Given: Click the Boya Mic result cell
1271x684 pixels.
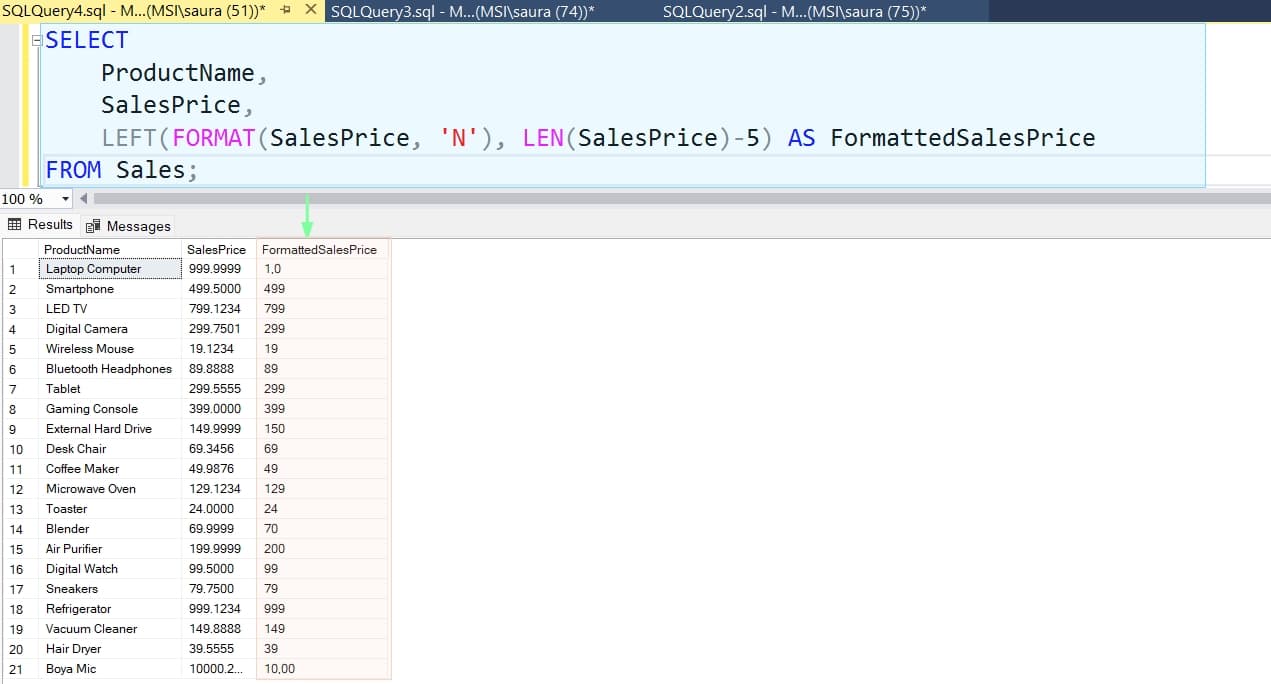Looking at the screenshot, I should tap(70, 668).
